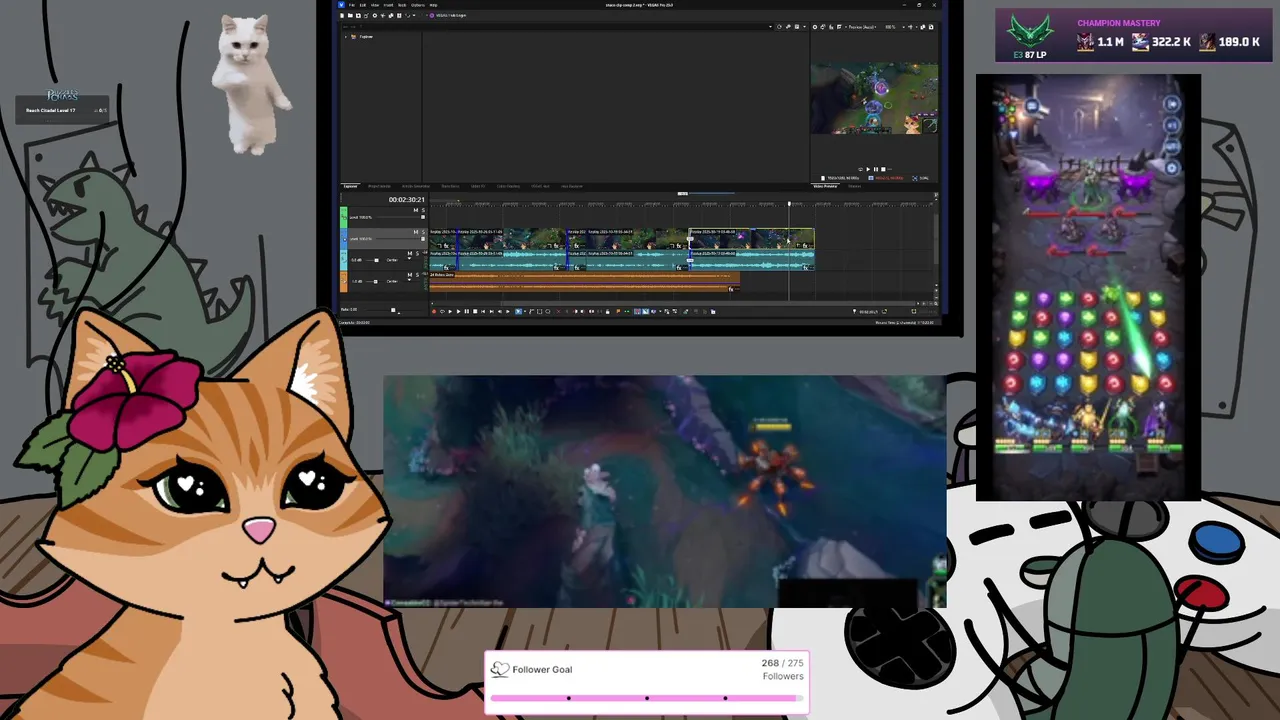Open the Tools menu

pyautogui.click(x=402, y=5)
